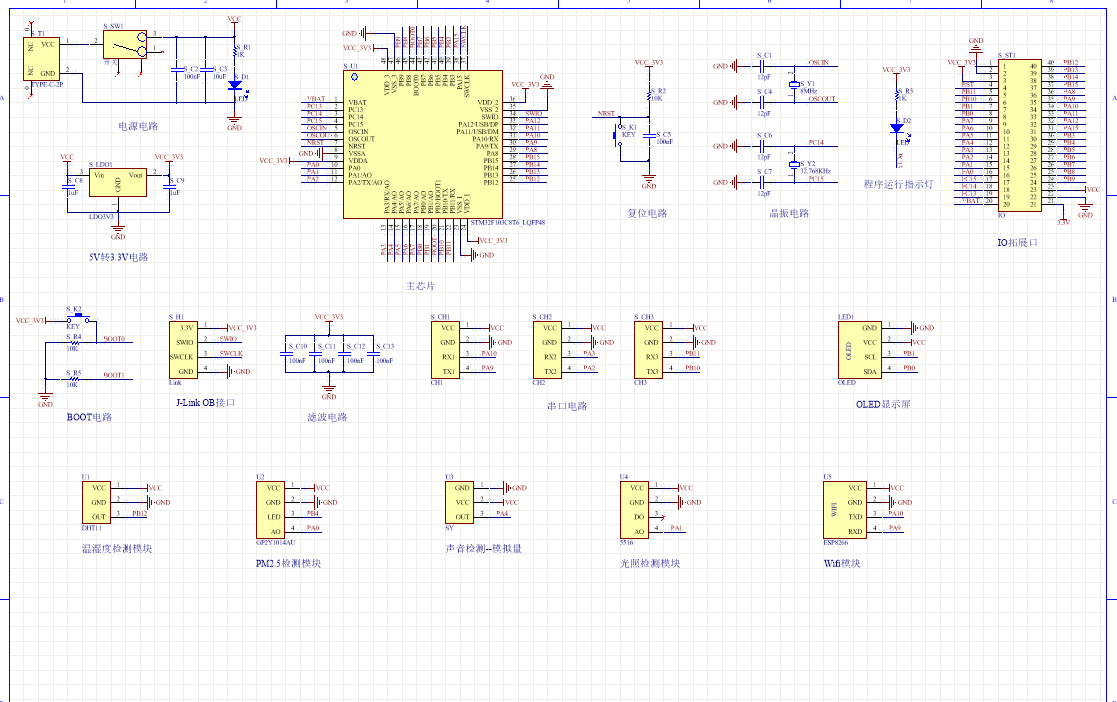The image size is (1117, 702).
Task: Select the 32.768KHz crystal S_Y2
Action: pyautogui.click(x=795, y=165)
